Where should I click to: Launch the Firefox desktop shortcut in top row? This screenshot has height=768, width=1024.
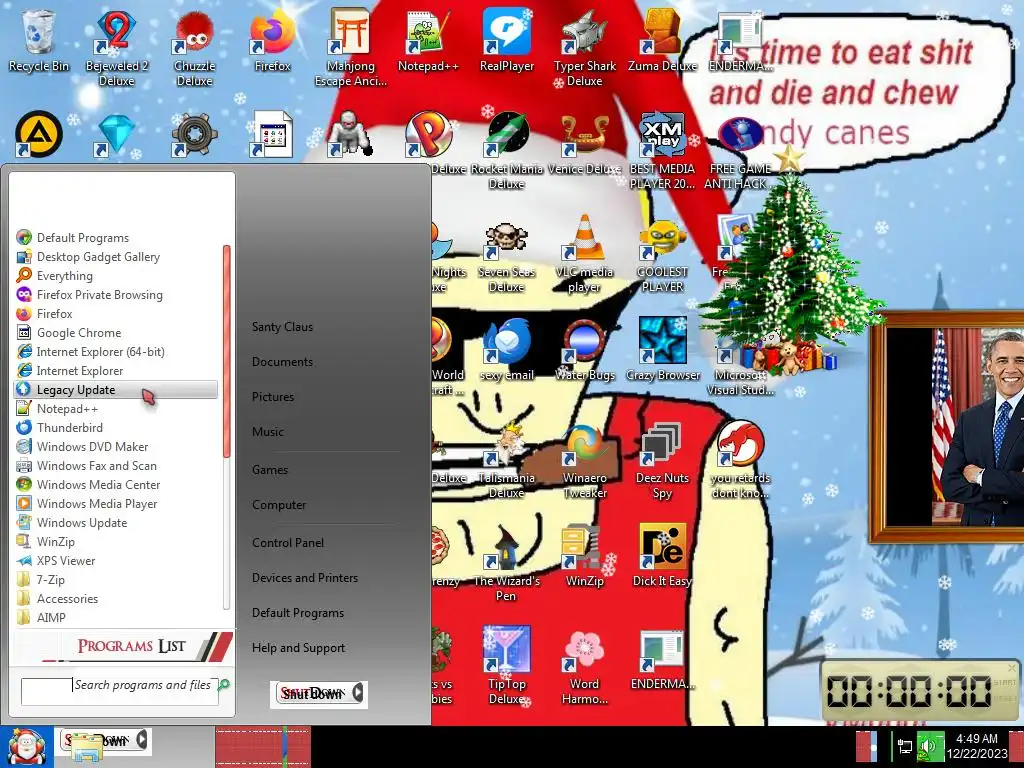tap(272, 40)
